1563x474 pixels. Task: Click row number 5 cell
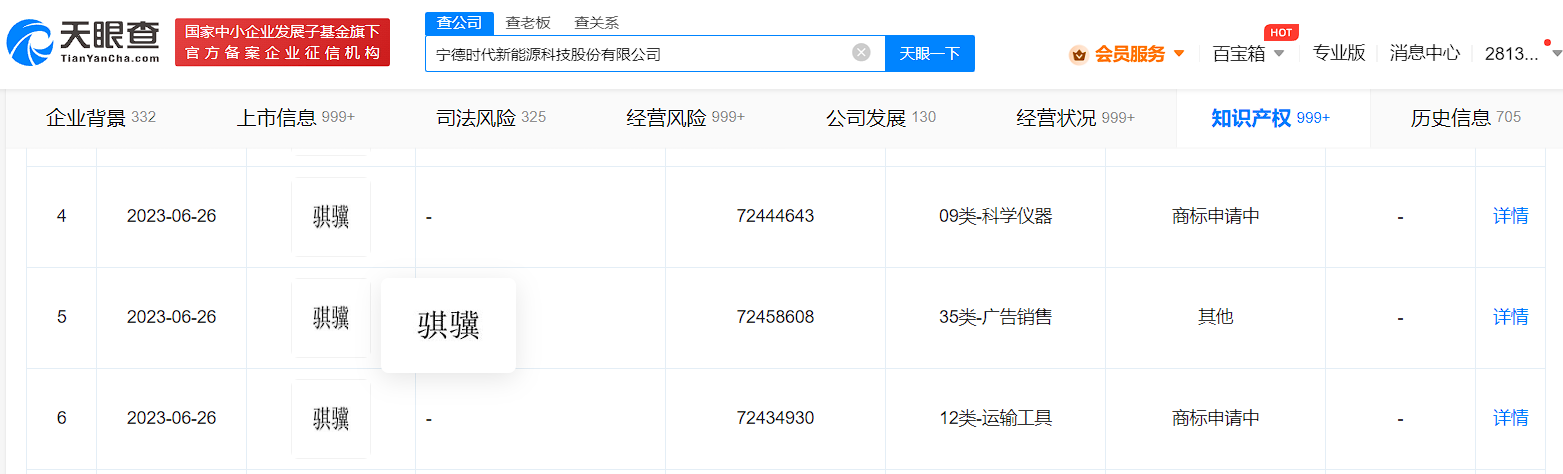(x=61, y=317)
